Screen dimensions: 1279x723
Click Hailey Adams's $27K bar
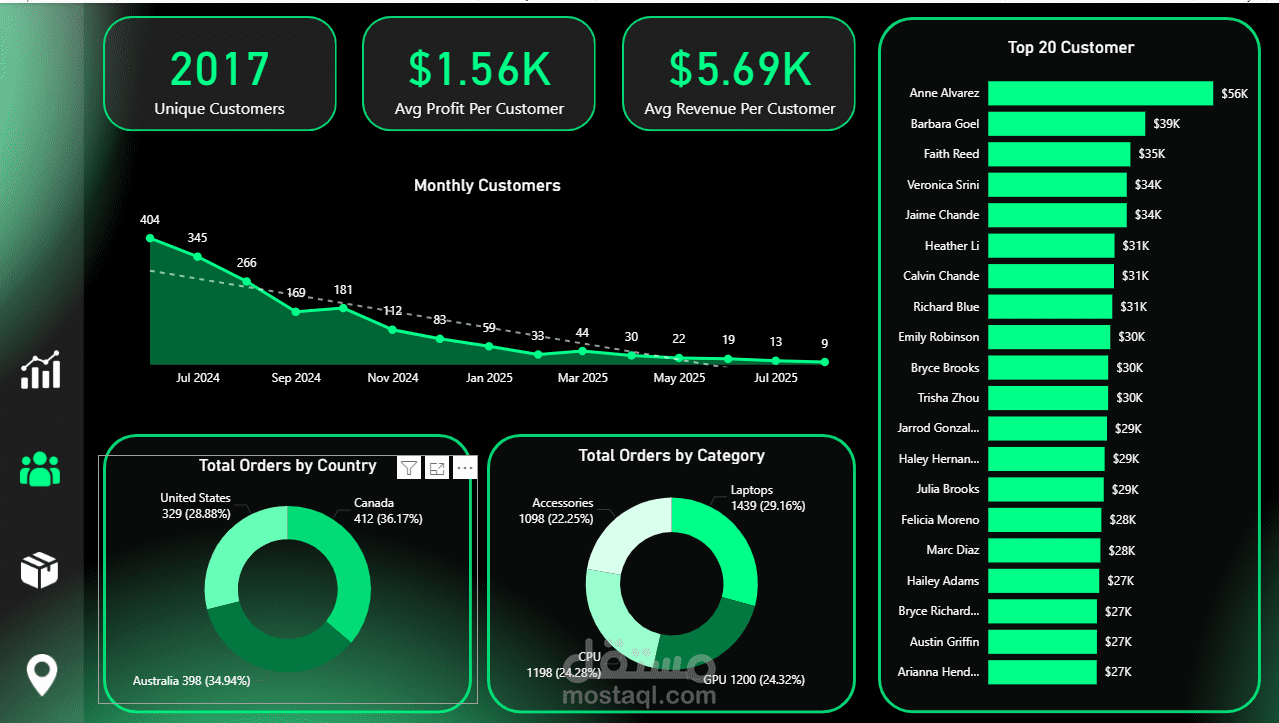pyautogui.click(x=1043, y=581)
